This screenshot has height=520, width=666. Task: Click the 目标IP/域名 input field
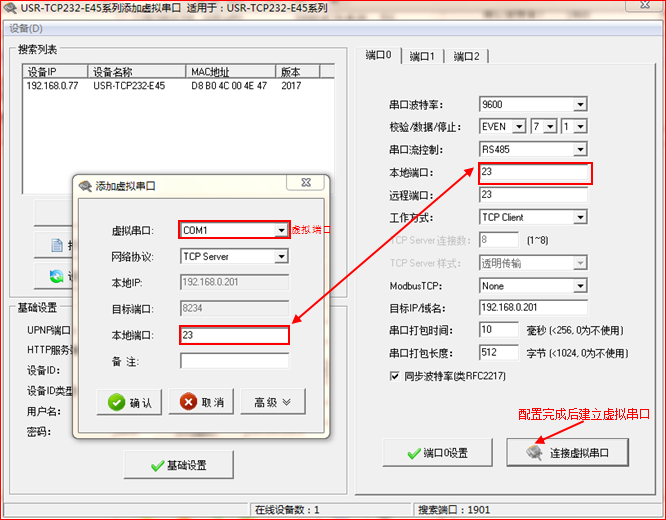coord(533,307)
